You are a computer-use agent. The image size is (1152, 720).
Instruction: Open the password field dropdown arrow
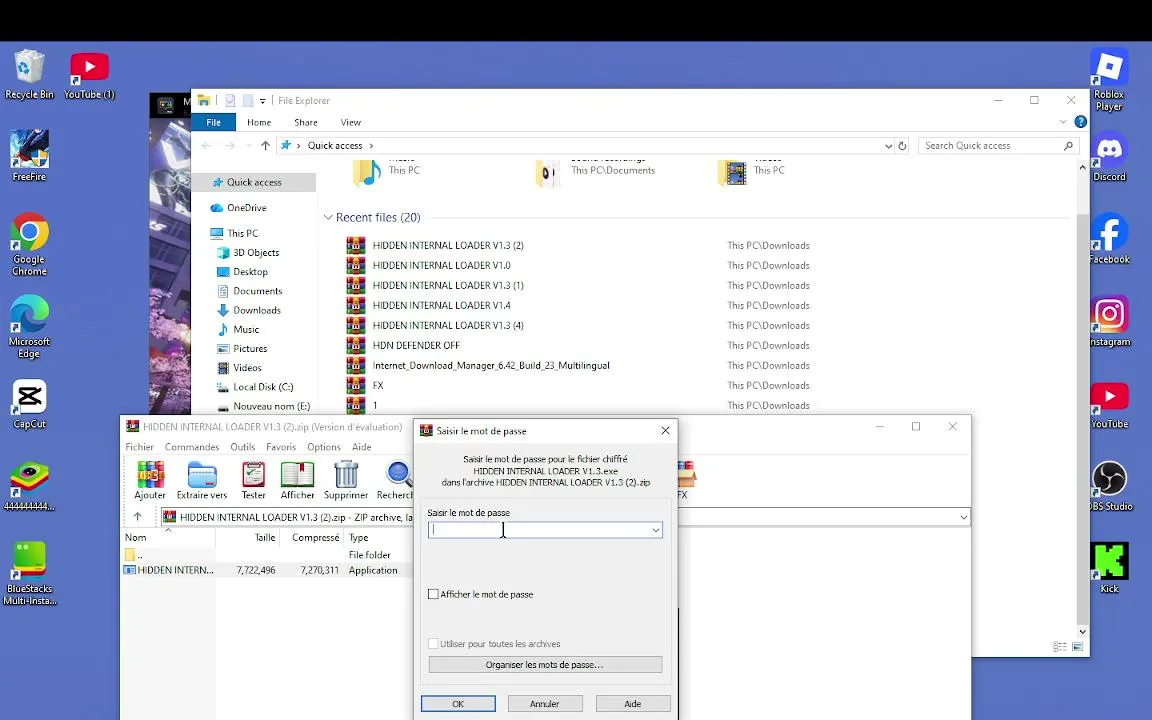[655, 530]
